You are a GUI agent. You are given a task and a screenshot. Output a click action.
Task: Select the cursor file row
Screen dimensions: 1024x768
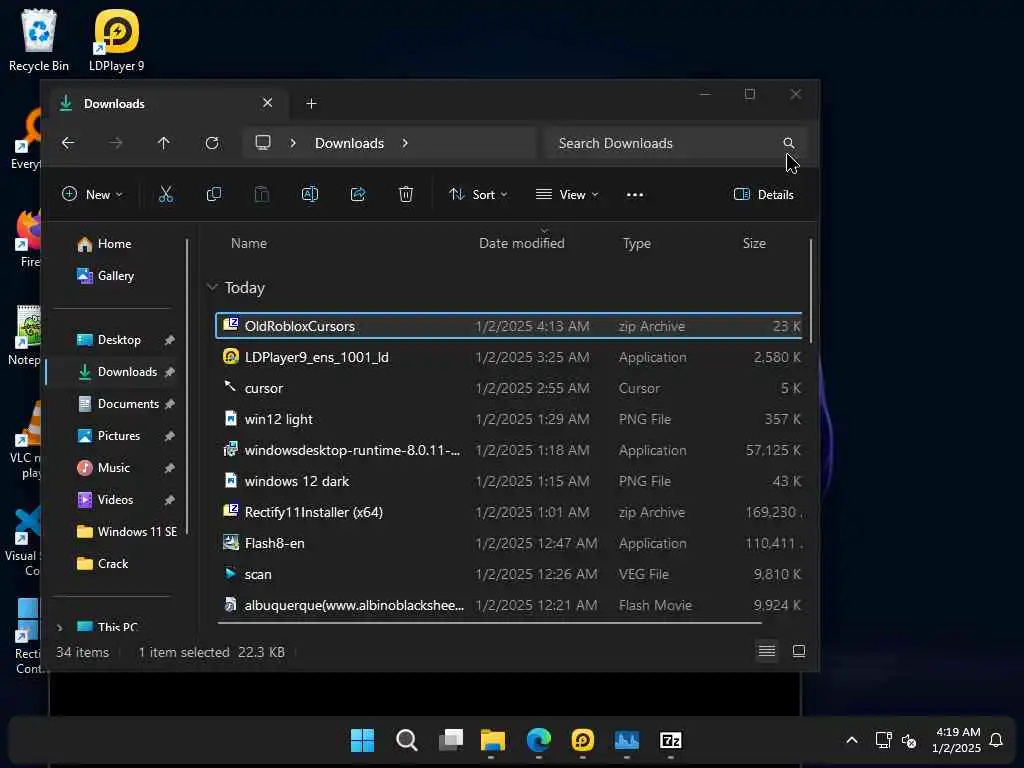click(x=509, y=388)
